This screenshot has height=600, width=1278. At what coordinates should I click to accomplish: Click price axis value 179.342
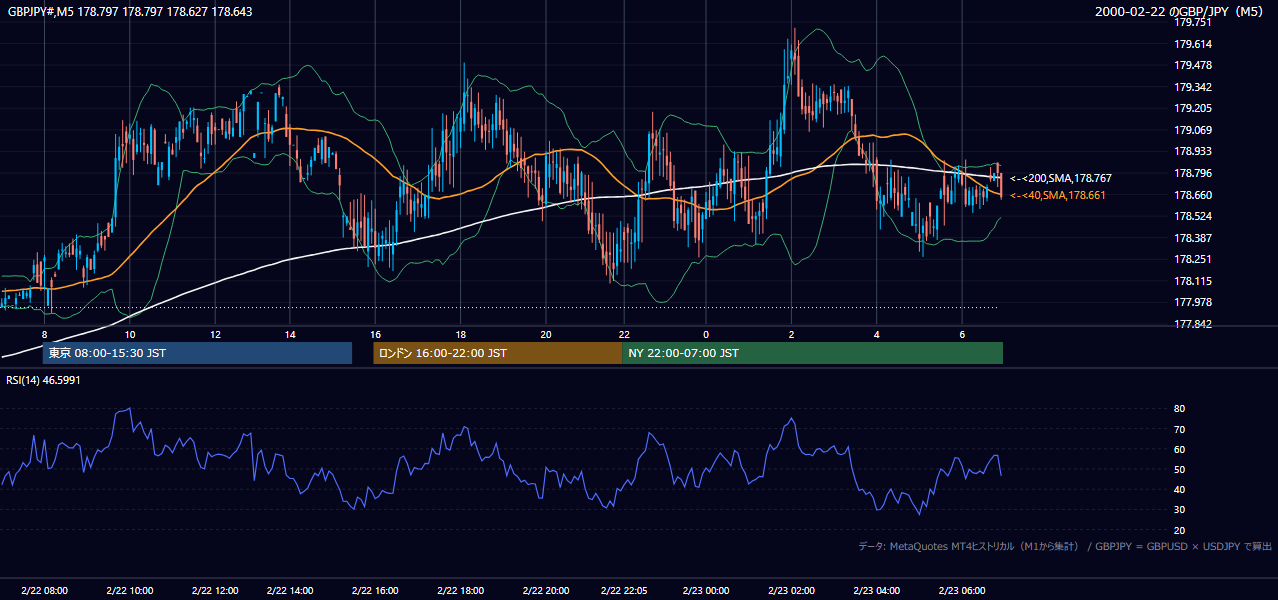pos(1193,87)
